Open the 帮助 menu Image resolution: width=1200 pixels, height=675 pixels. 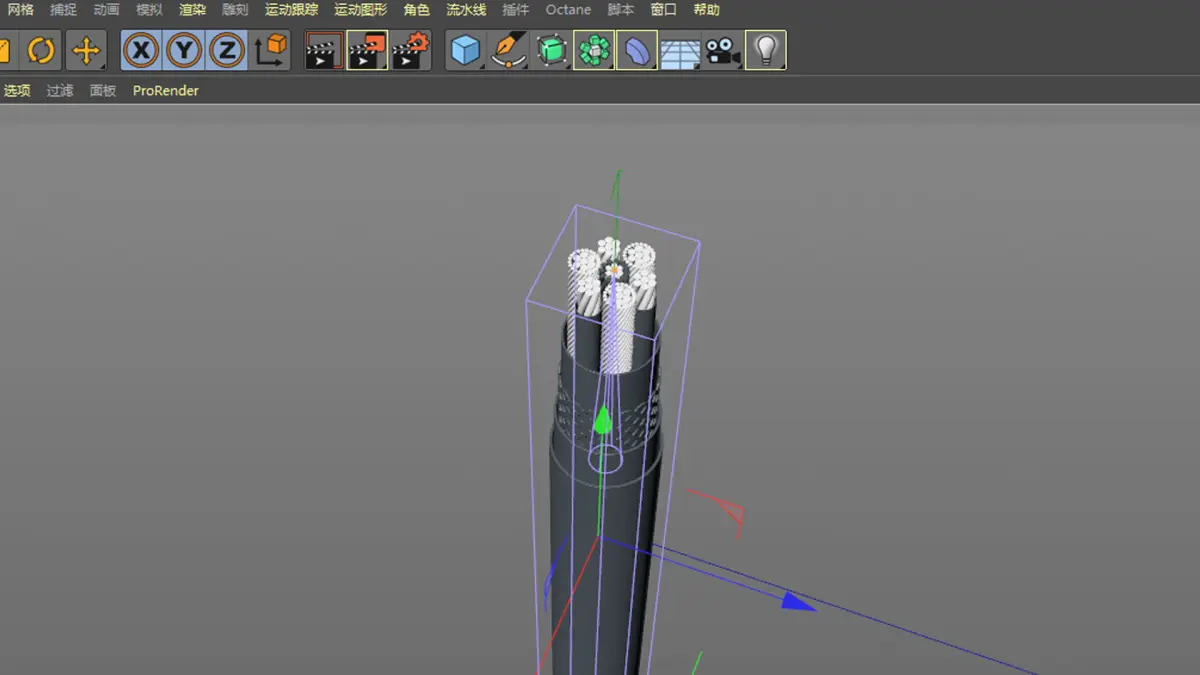pos(706,10)
